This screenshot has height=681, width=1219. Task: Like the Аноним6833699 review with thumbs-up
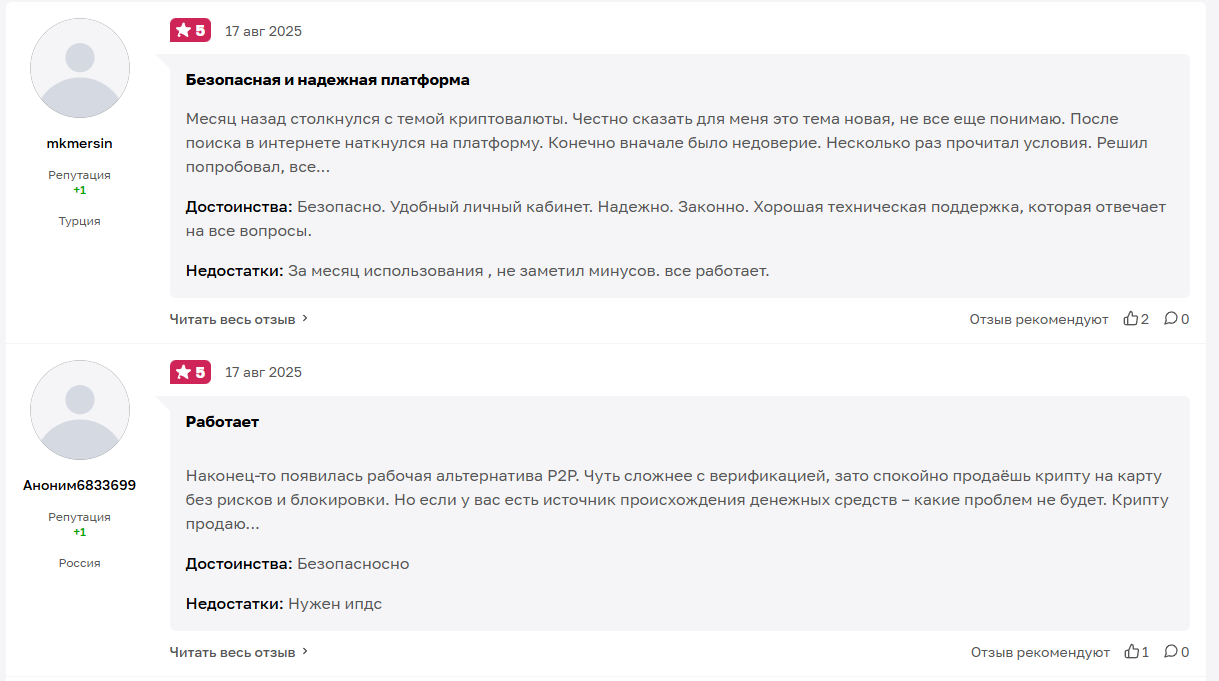click(x=1132, y=652)
